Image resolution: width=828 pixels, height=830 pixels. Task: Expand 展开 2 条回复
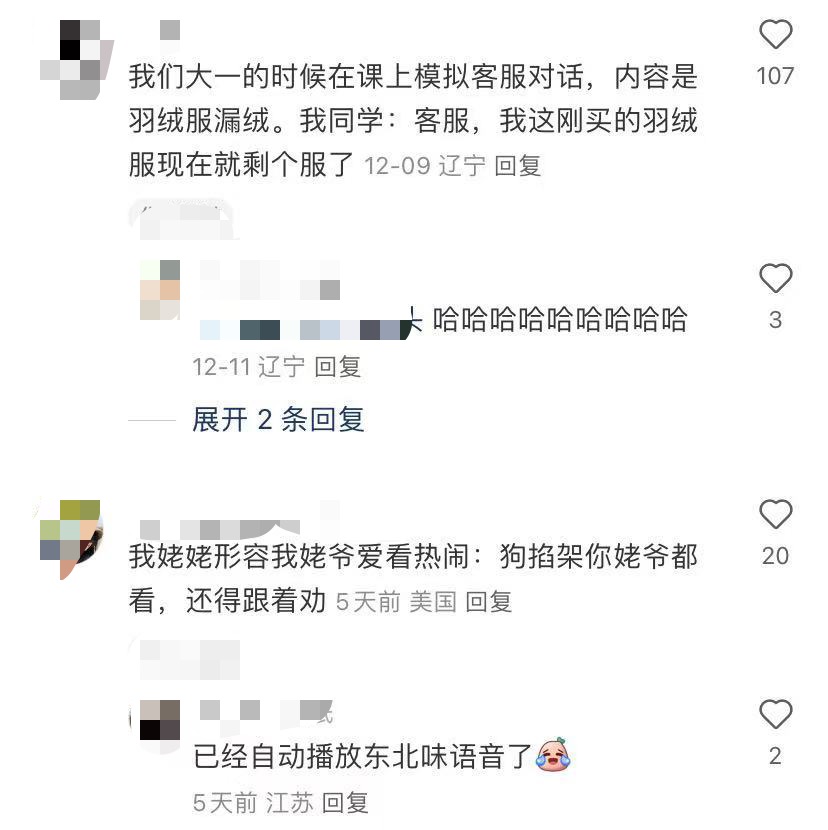(278, 420)
